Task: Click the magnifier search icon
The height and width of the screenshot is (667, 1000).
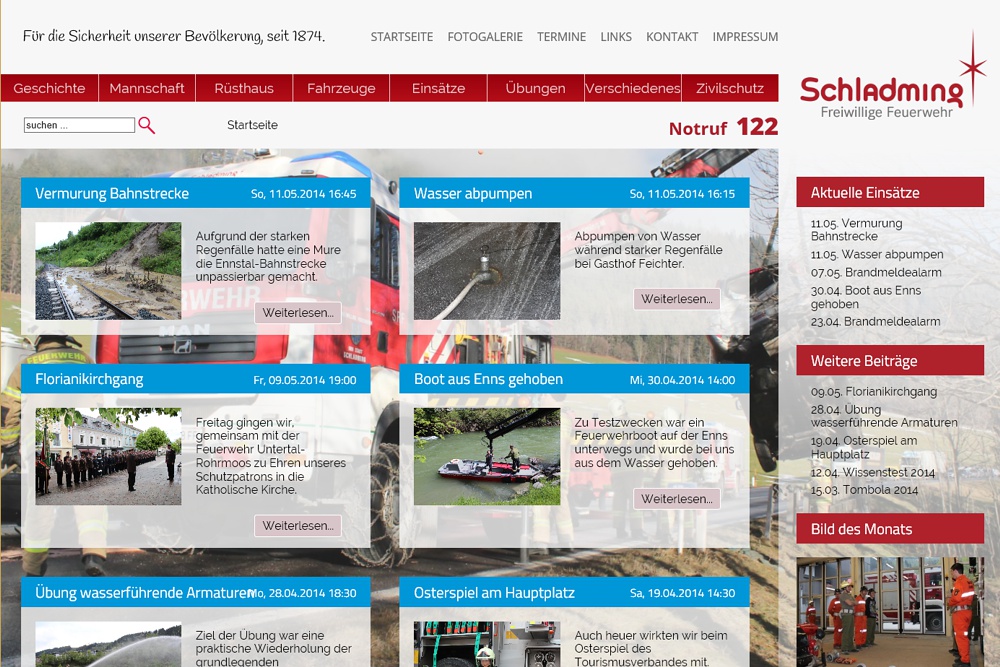Action: tap(147, 125)
